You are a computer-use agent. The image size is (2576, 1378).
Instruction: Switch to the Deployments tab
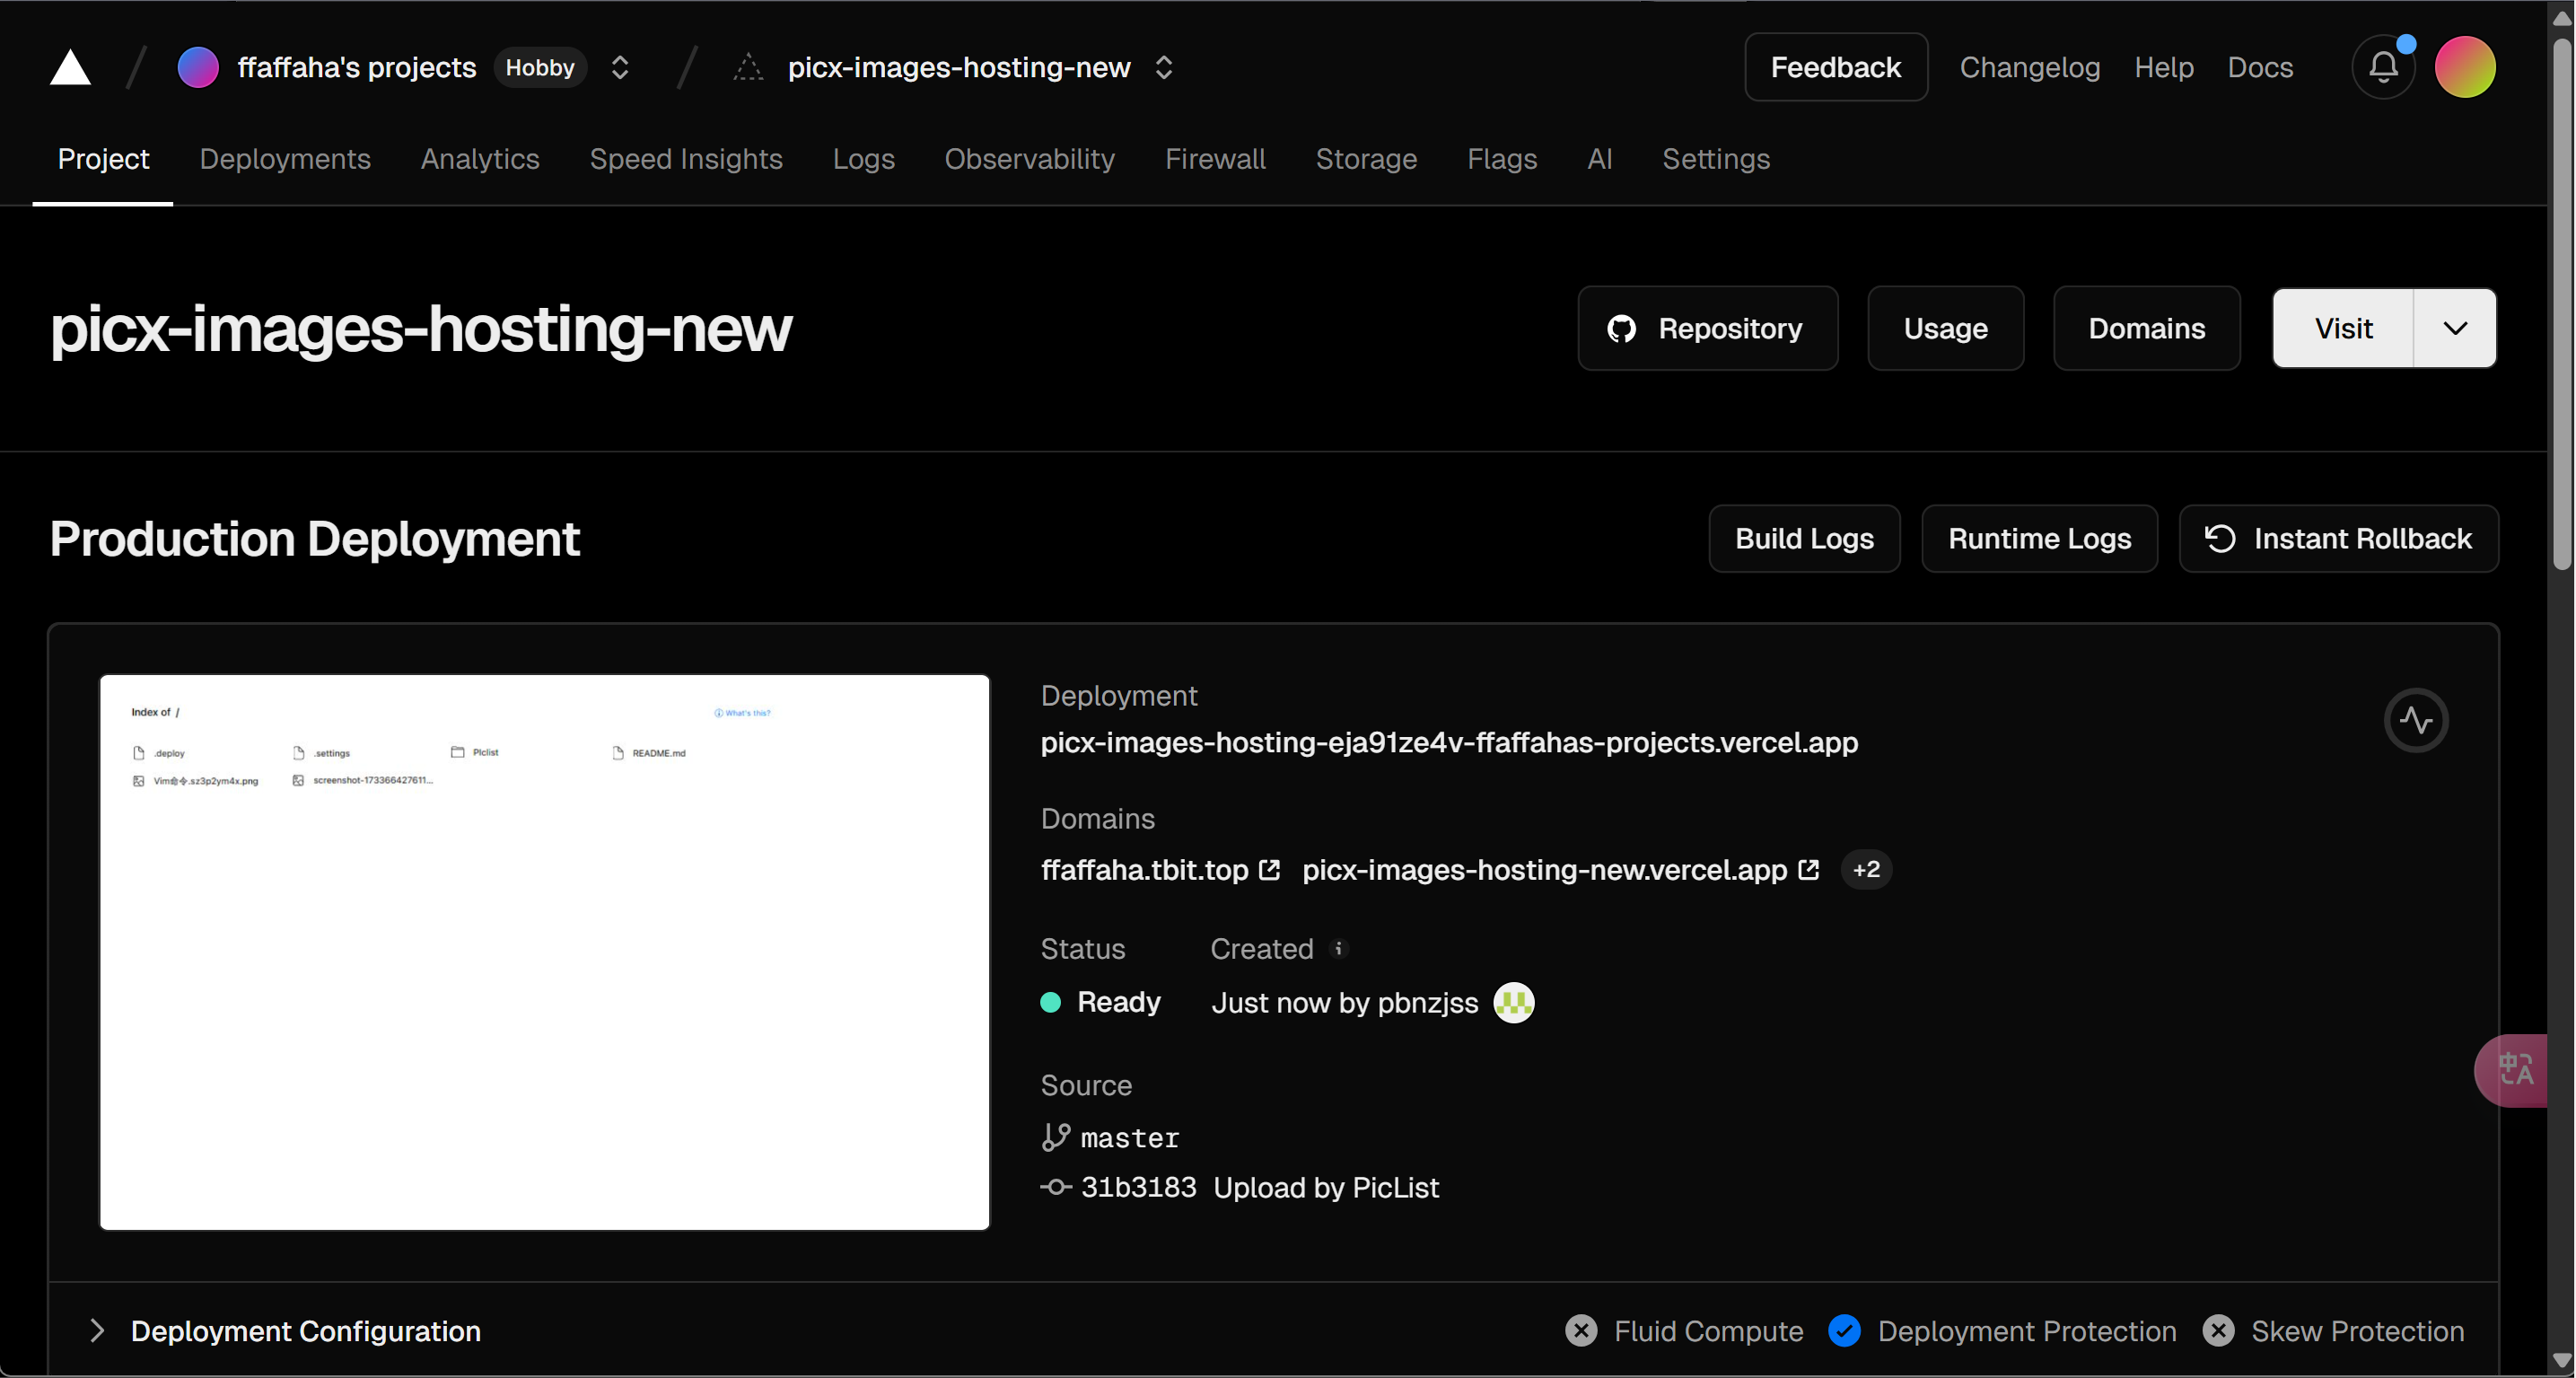284,159
